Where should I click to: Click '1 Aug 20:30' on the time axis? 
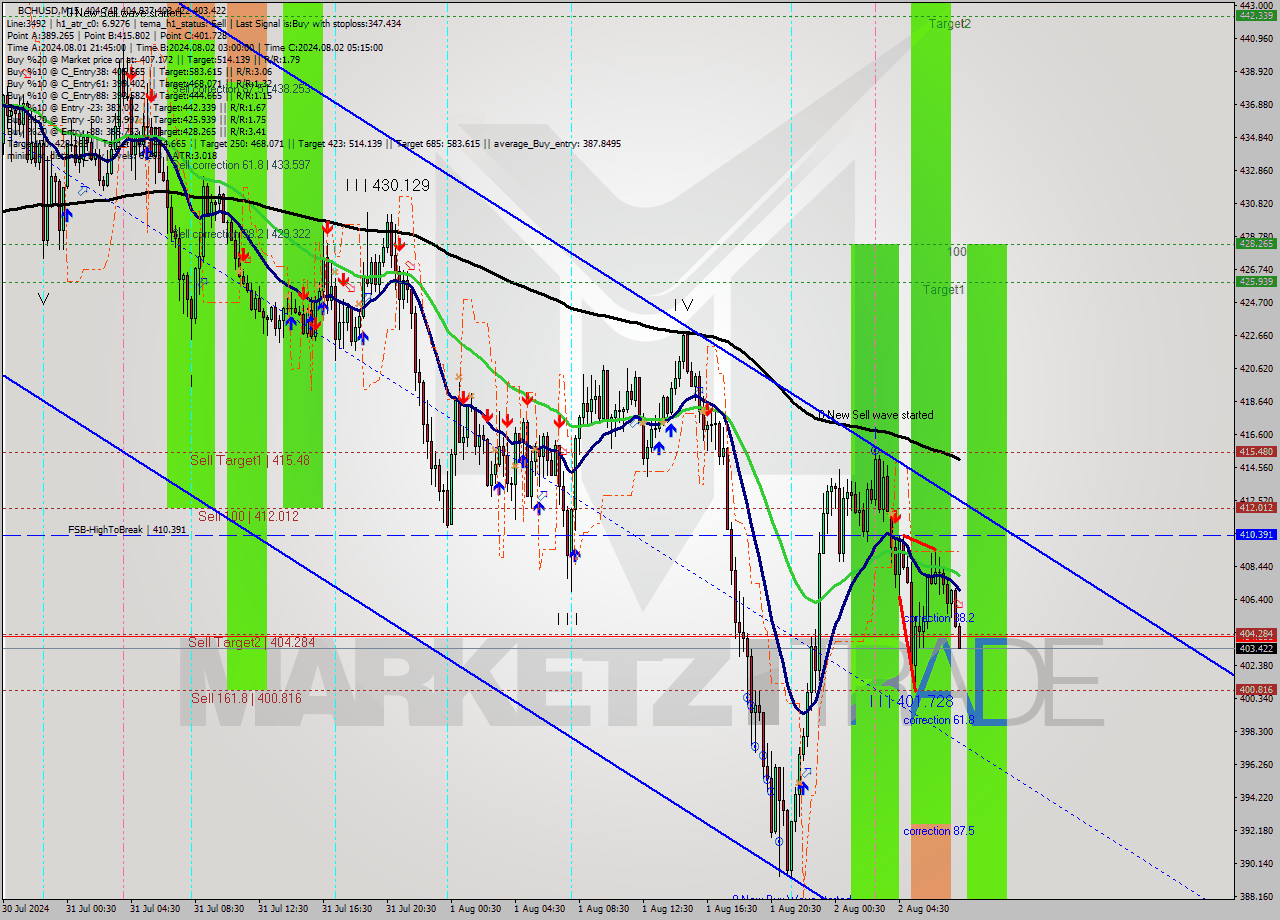795,909
